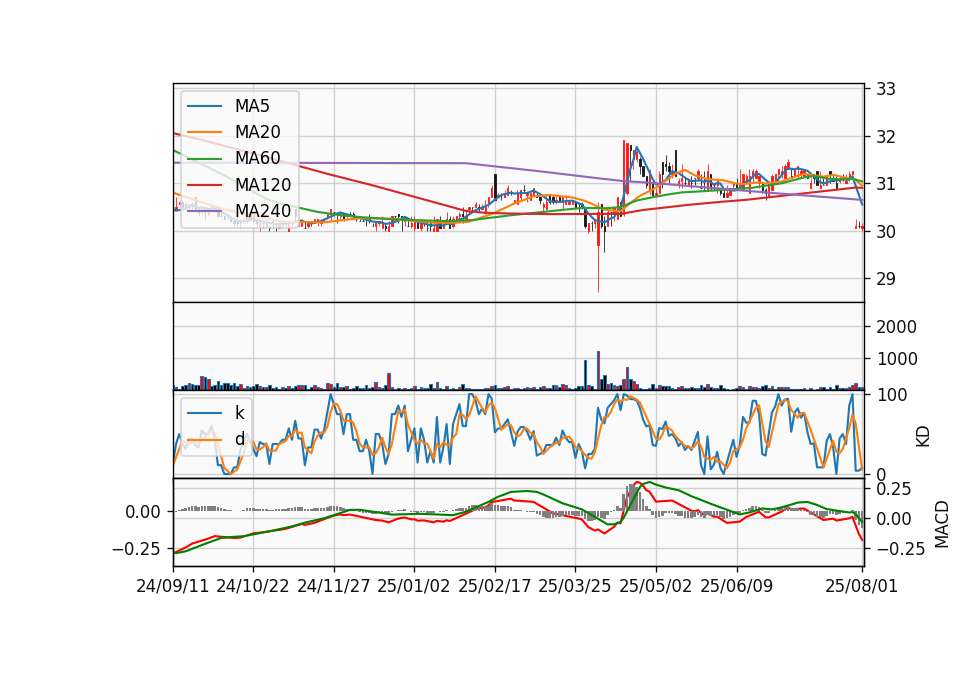Image resolution: width=960 pixels, height=690 pixels.
Task: Click the d legend entry in KD panel
Action: (x=216, y=439)
